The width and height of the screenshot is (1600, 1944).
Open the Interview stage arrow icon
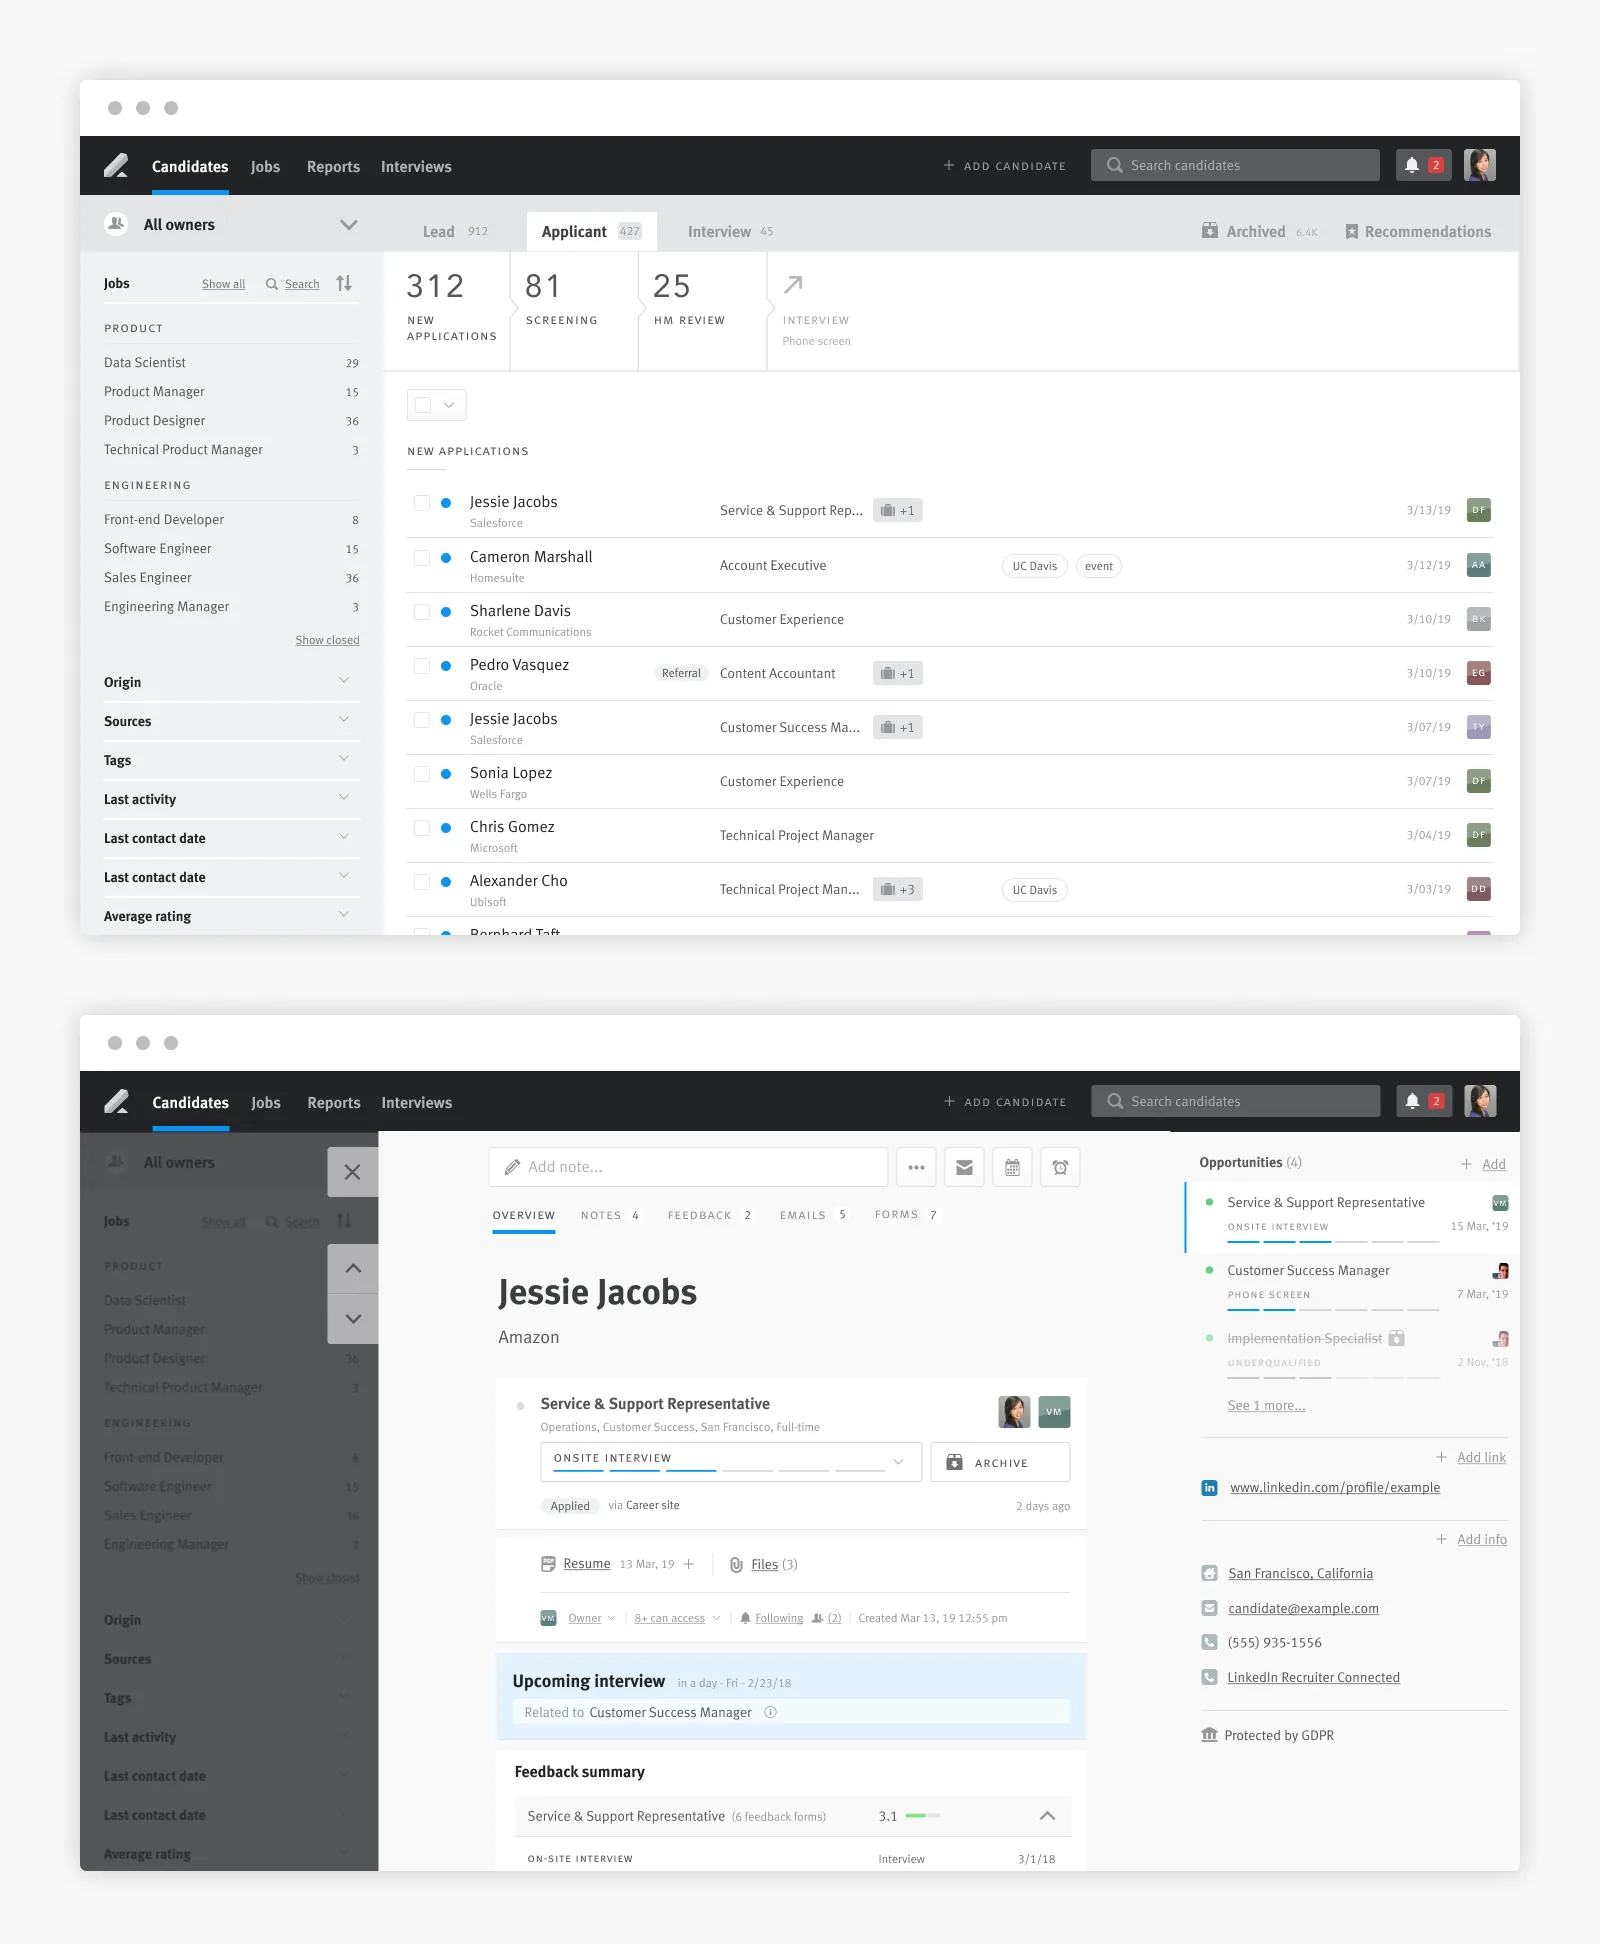(793, 285)
